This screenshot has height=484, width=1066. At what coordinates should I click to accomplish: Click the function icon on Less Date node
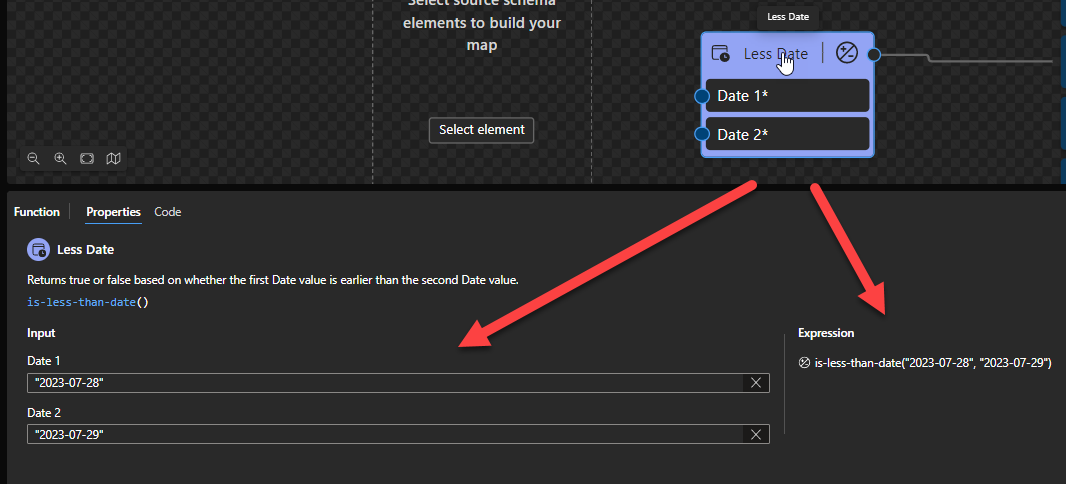[847, 54]
